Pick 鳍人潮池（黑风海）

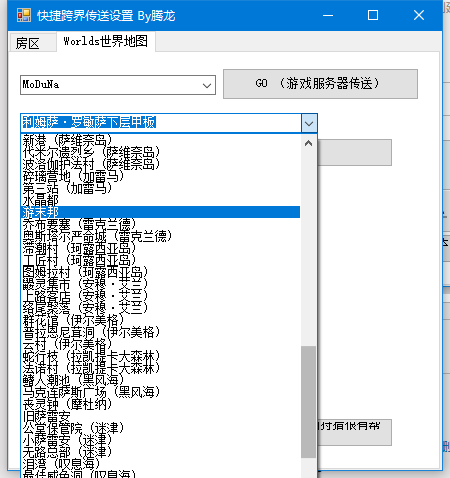(x=160, y=380)
